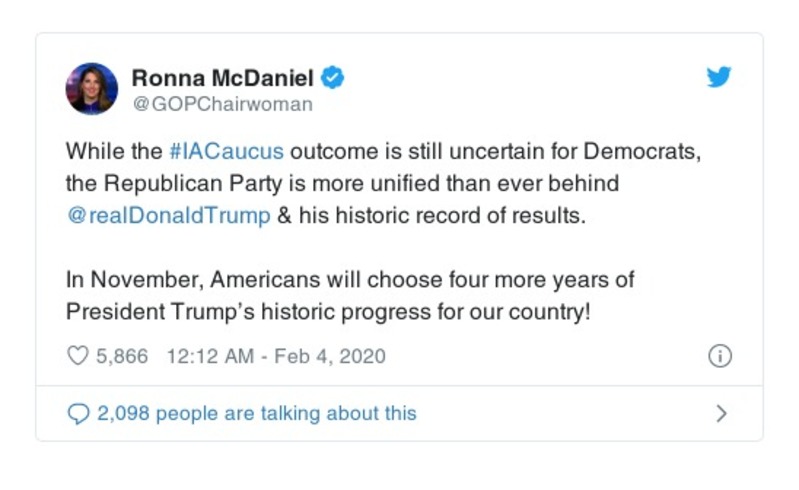Expand conversation with the right chevron arrow
Screen dimensions: 799x490
[x=721, y=413]
